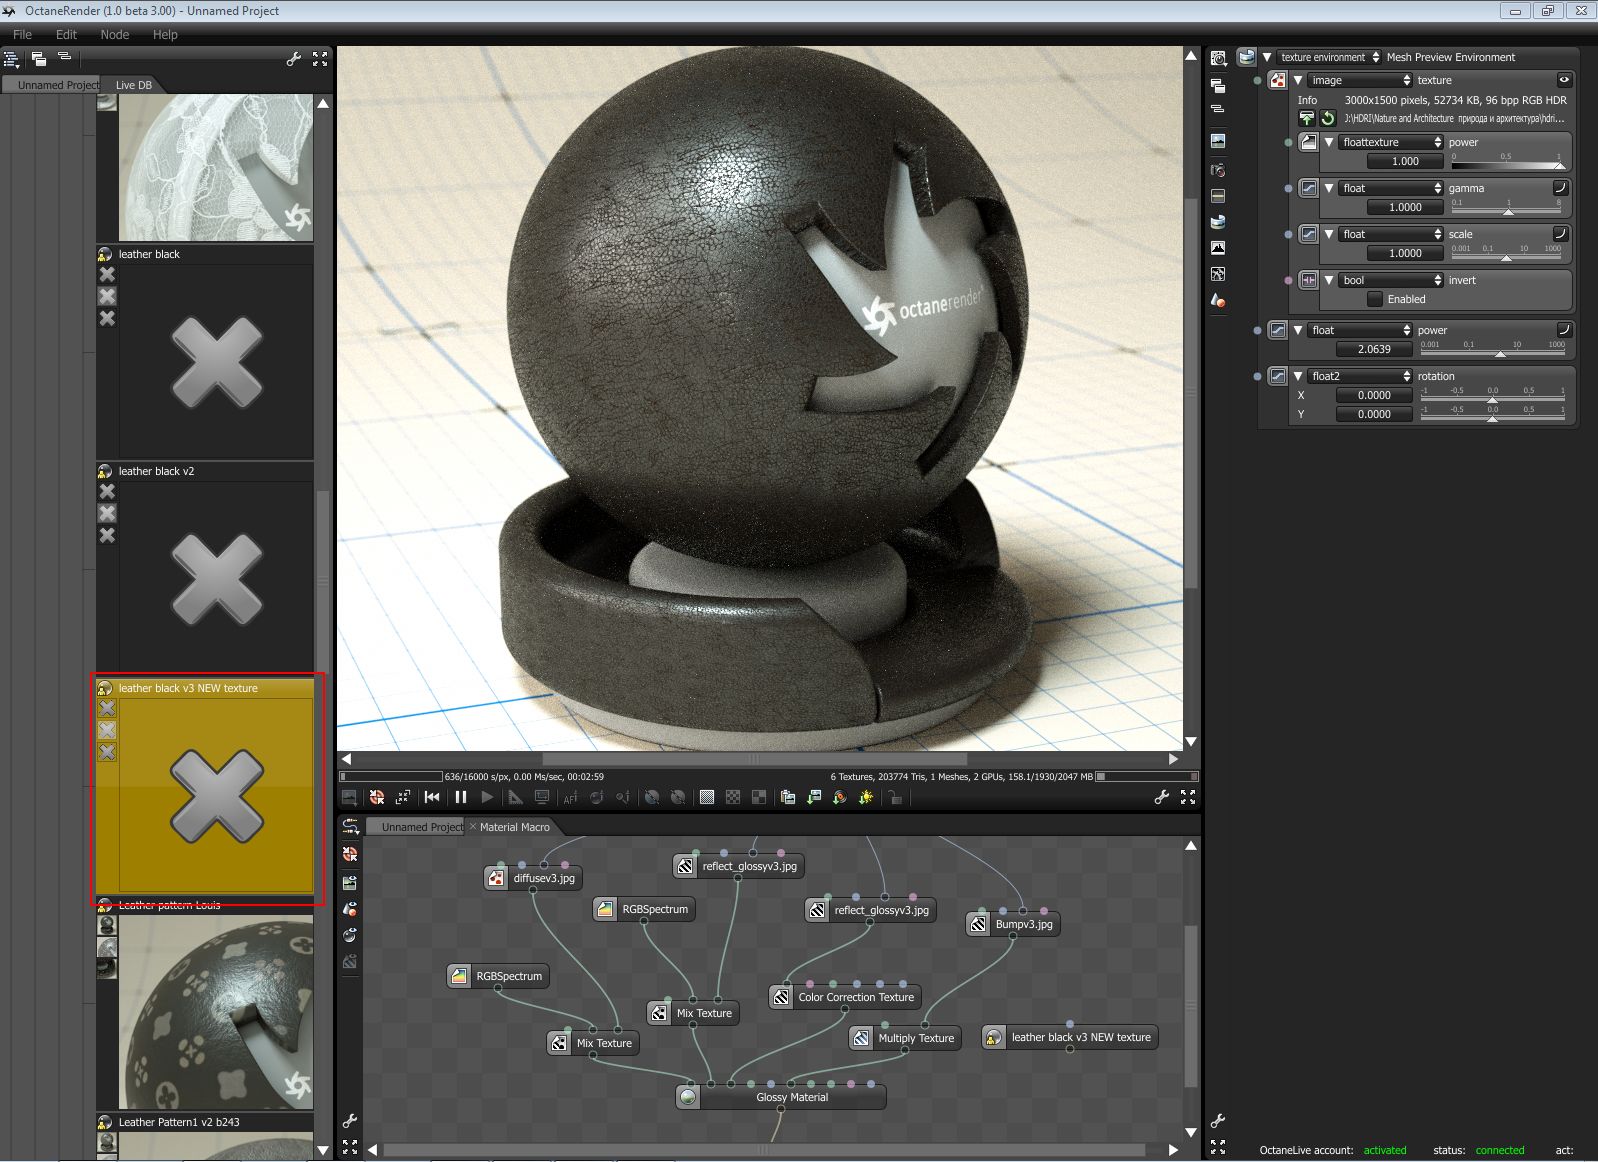Open the bool dropdown beside invert

(1391, 280)
